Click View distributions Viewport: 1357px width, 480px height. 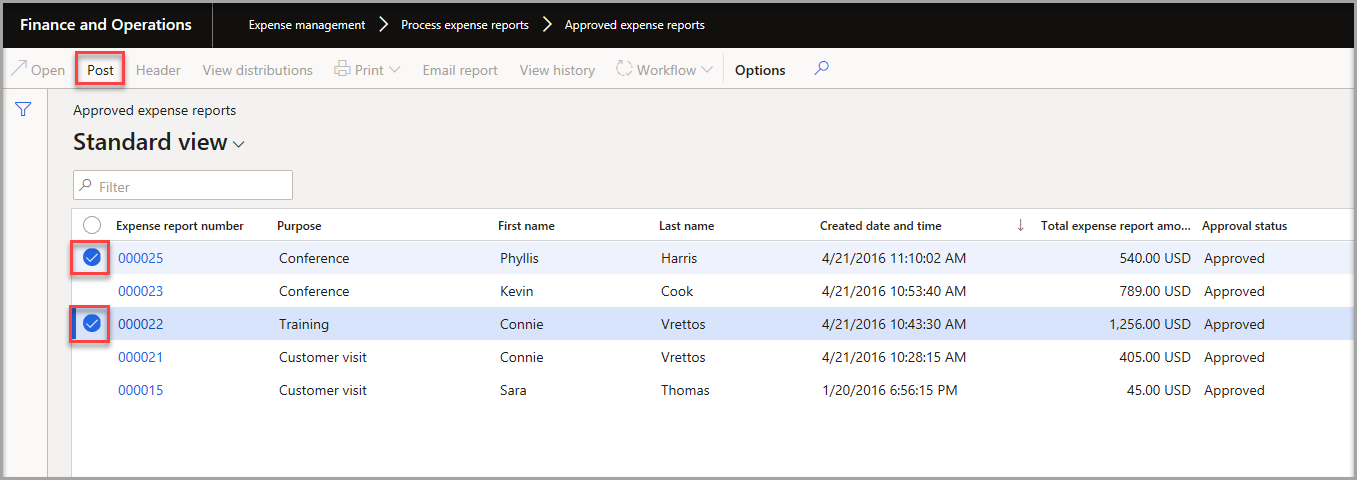coord(257,70)
